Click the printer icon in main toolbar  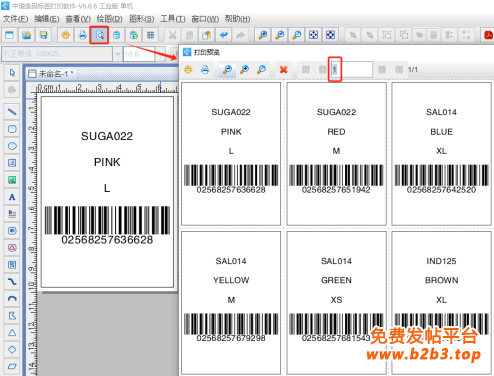82,35
